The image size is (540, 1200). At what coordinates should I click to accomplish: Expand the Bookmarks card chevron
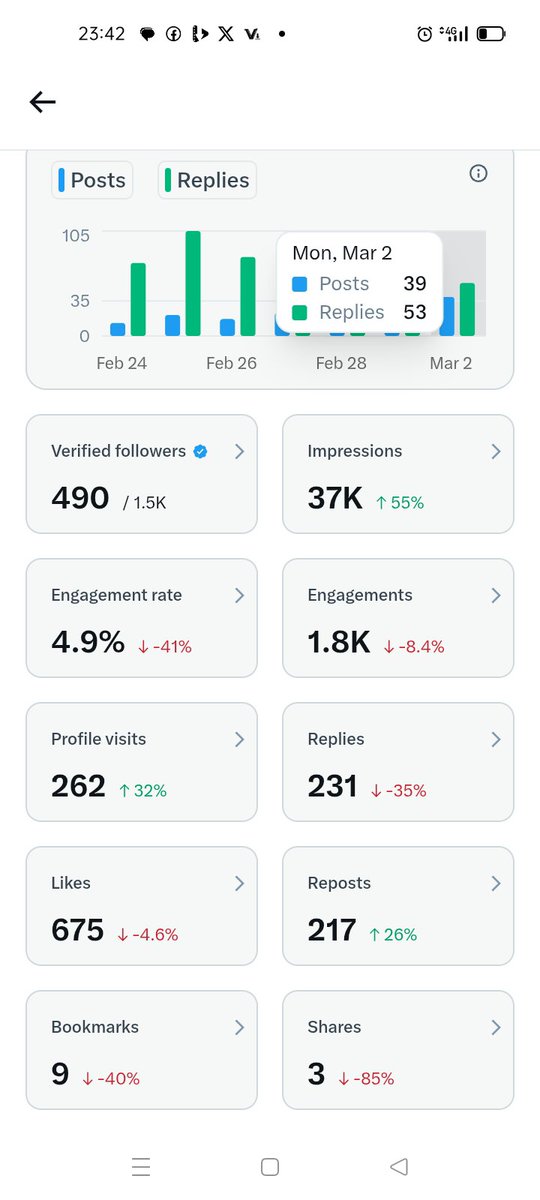coord(239,1028)
